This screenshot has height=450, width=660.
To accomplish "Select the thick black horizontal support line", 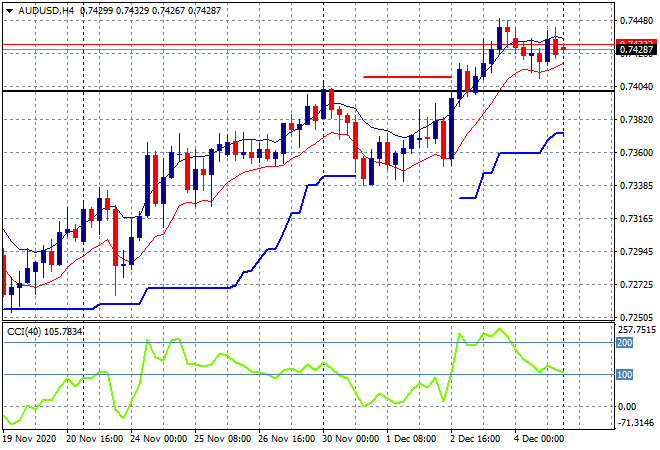I will [x=309, y=91].
